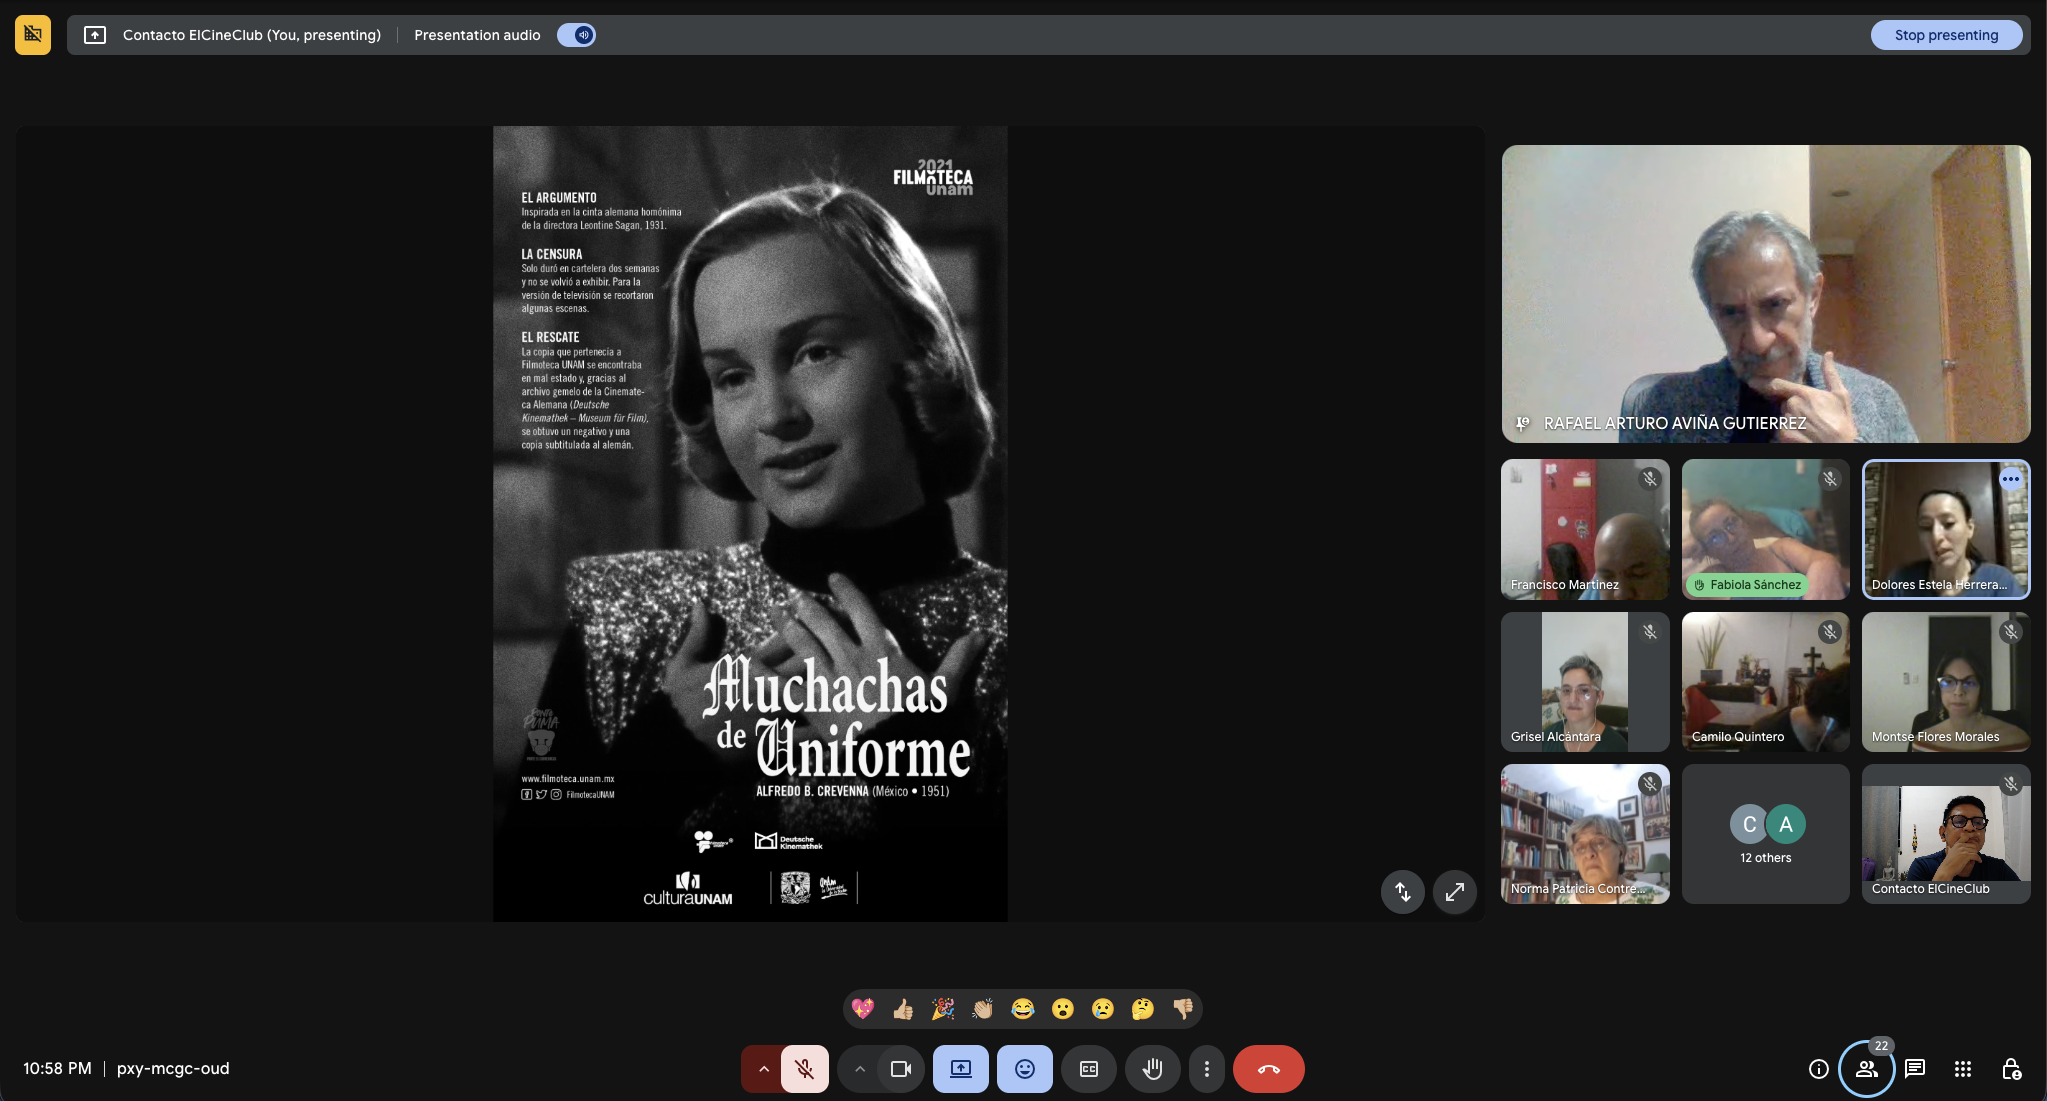Open options on Dolores Estela Herrera tile
The width and height of the screenshot is (2047, 1101).
click(2010, 479)
